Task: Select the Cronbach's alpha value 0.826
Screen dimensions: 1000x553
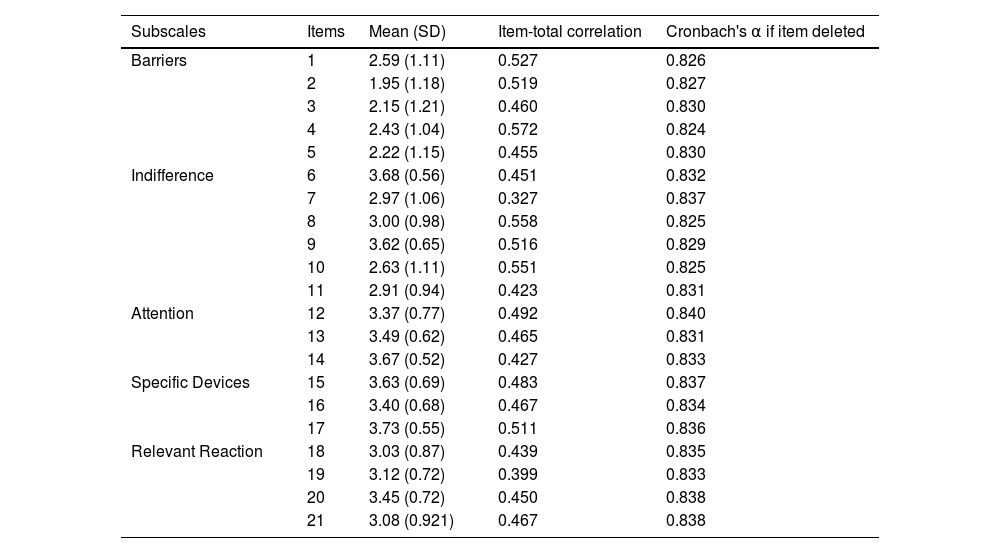Action: (686, 61)
